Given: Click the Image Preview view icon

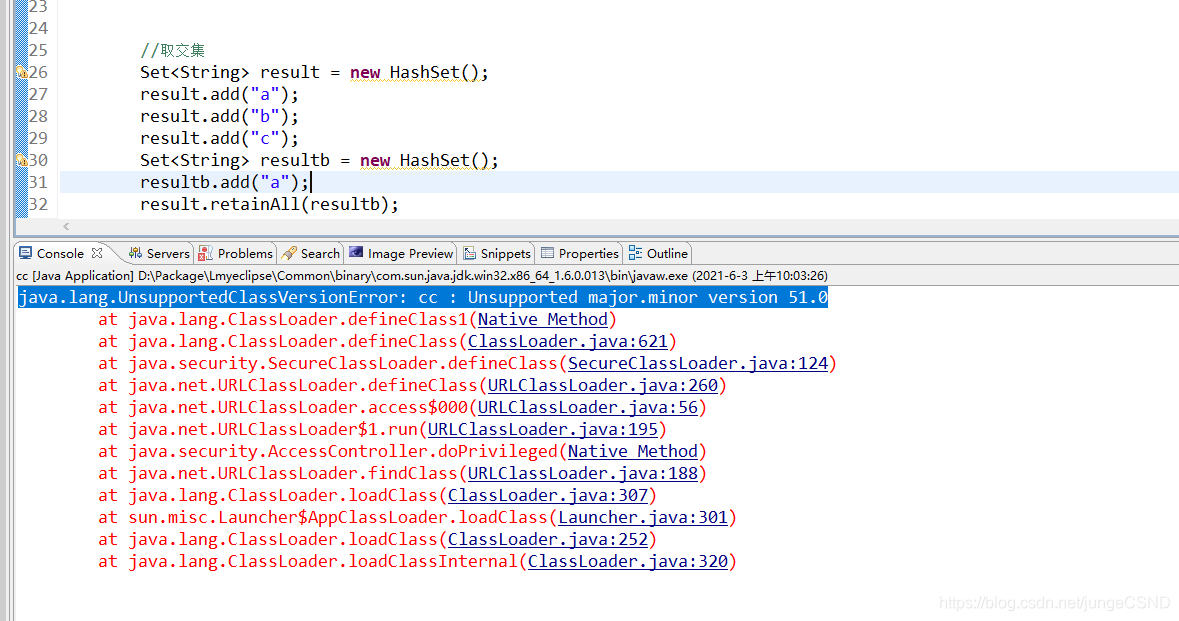Looking at the screenshot, I should click(400, 253).
